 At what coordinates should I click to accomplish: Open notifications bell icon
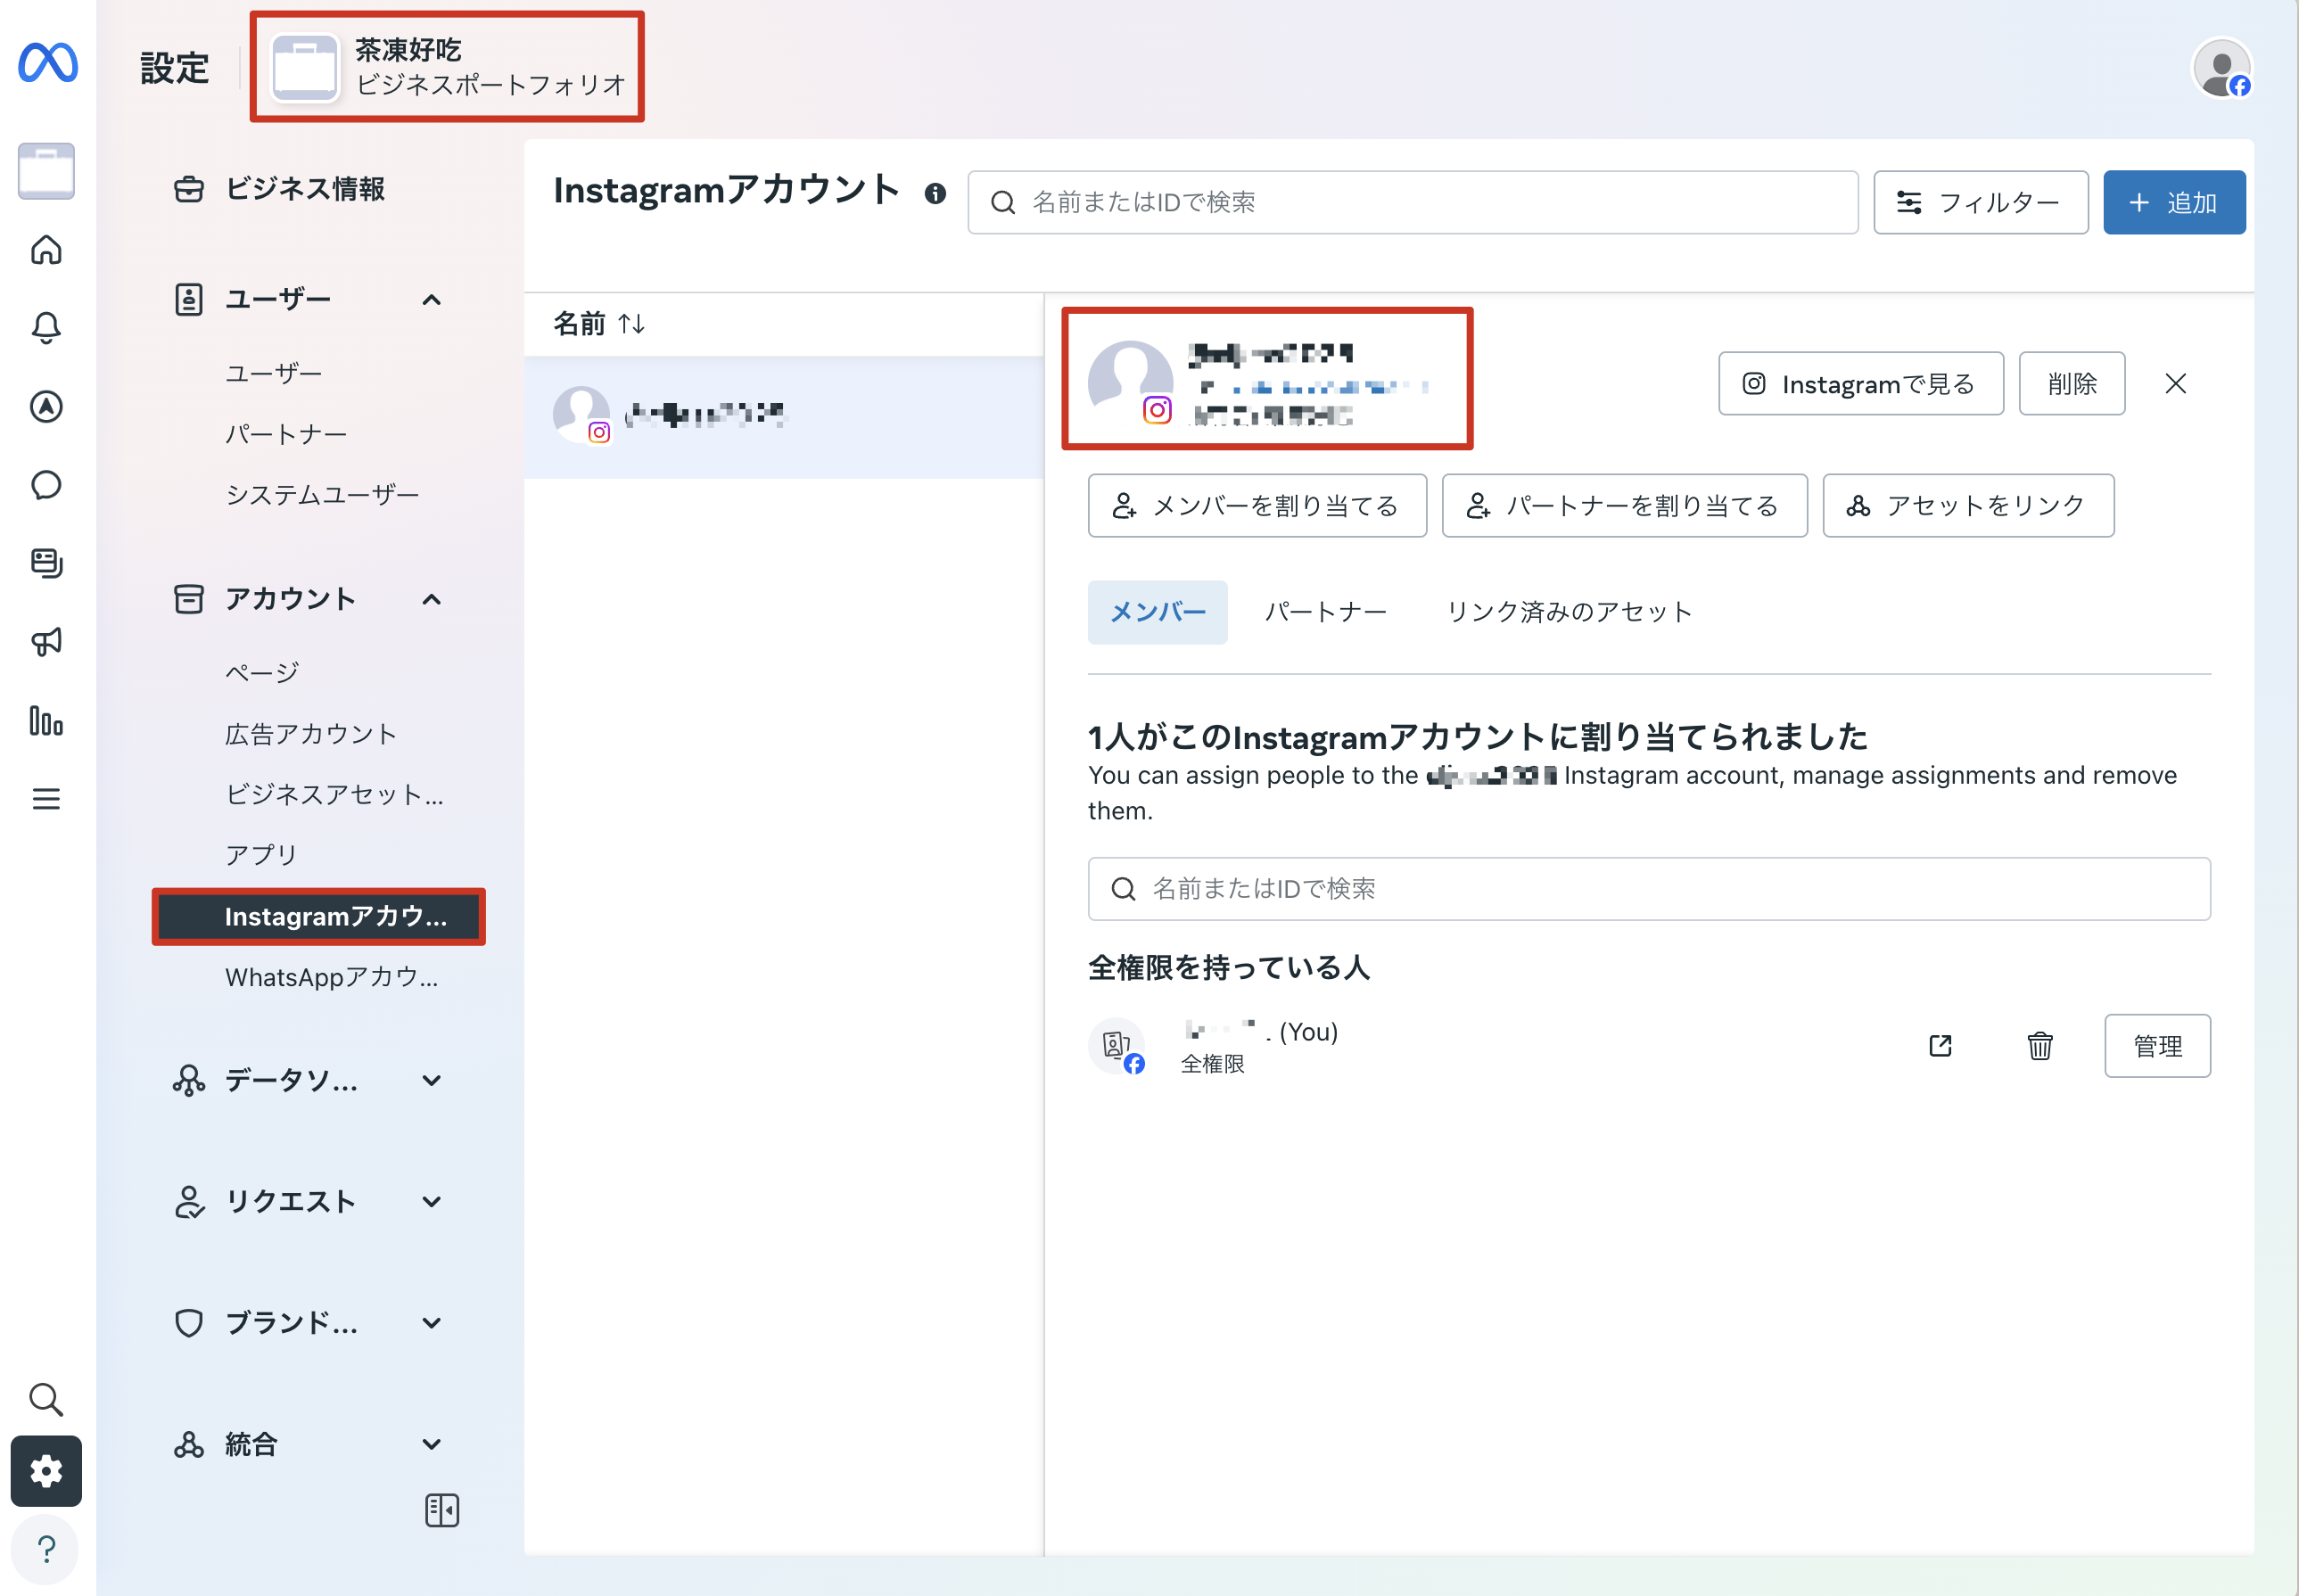click(x=46, y=327)
